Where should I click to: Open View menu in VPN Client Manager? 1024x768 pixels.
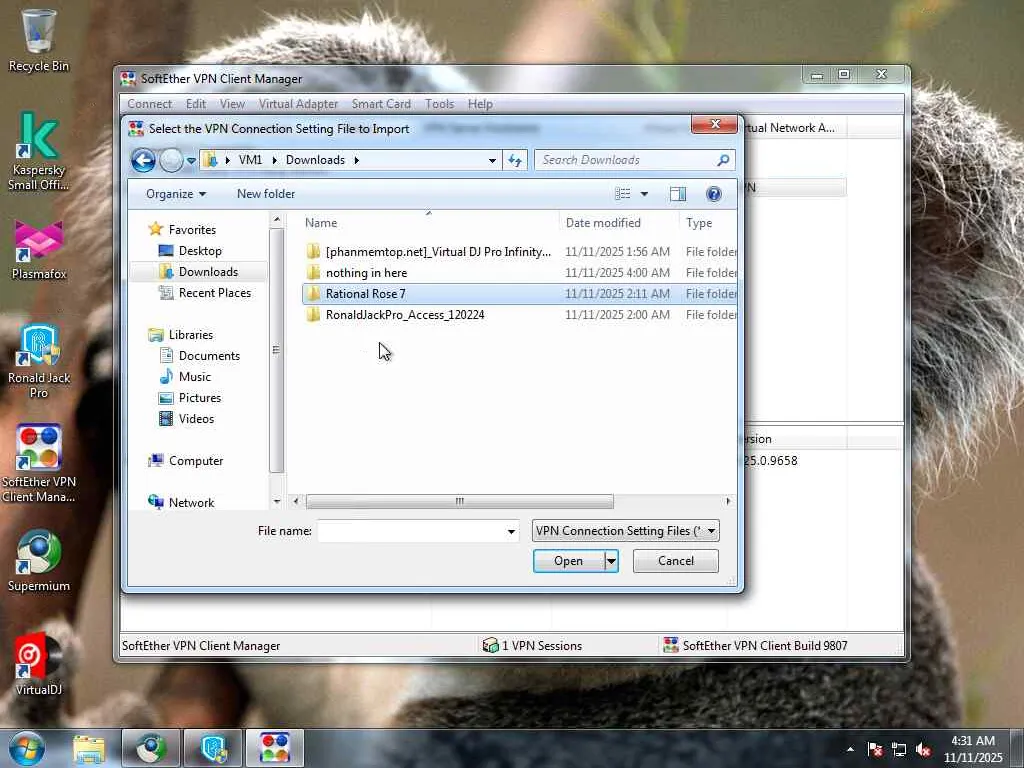(x=232, y=104)
